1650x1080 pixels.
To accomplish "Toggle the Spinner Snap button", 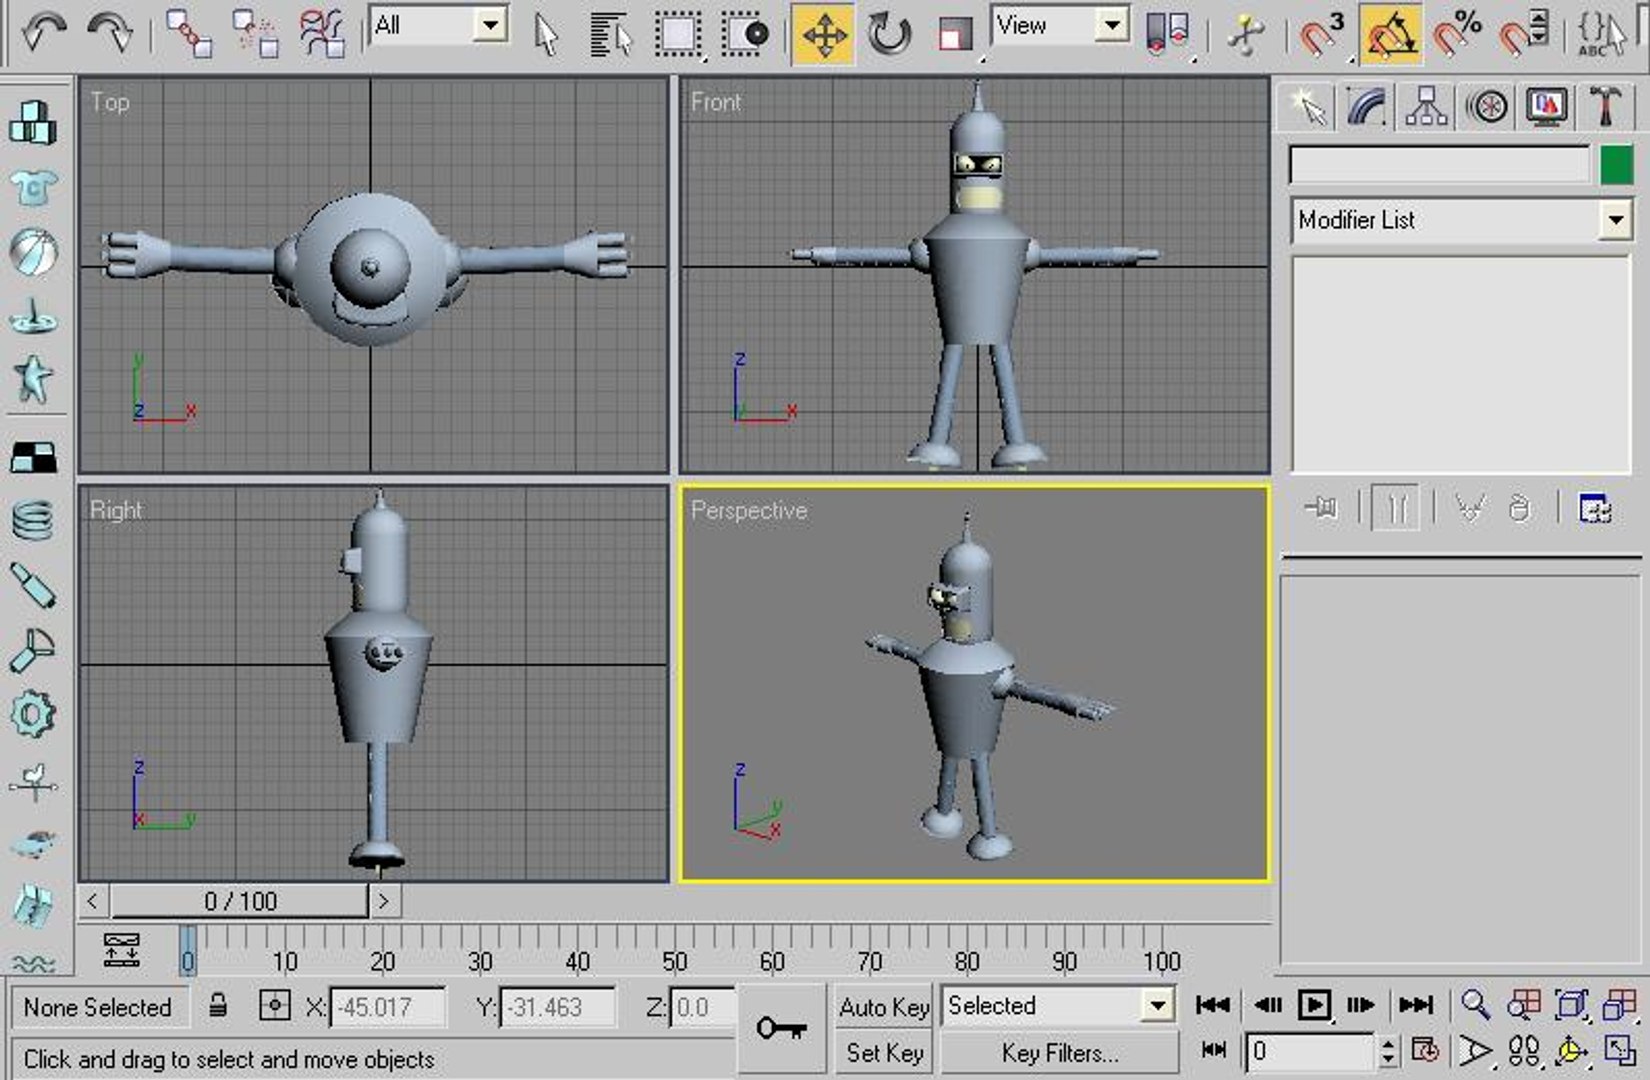I will pyautogui.click(x=1524, y=34).
